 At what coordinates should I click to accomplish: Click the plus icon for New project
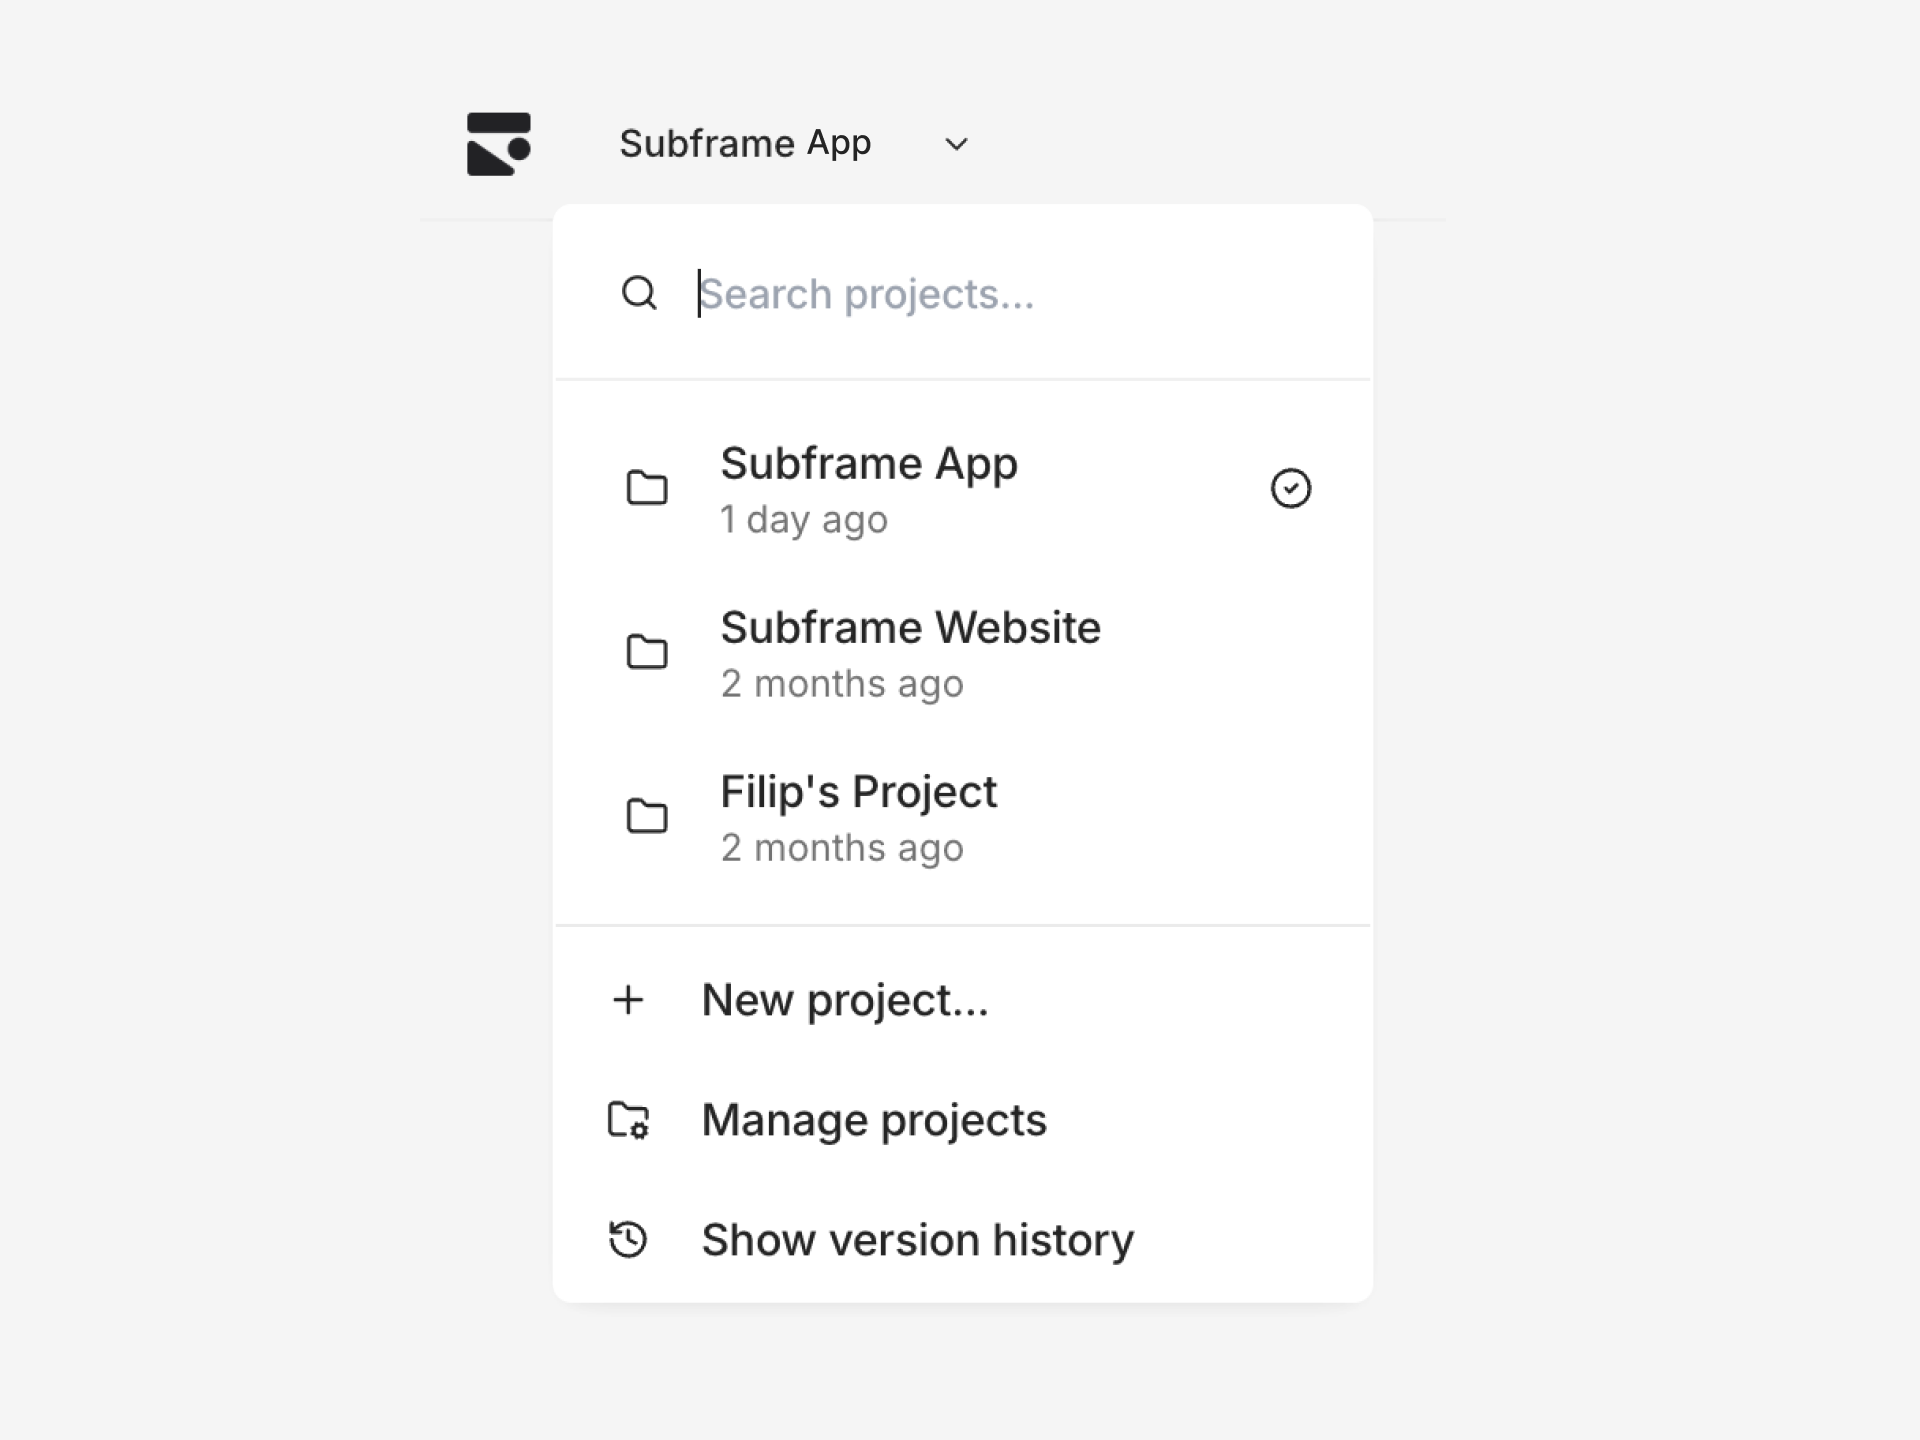point(628,999)
